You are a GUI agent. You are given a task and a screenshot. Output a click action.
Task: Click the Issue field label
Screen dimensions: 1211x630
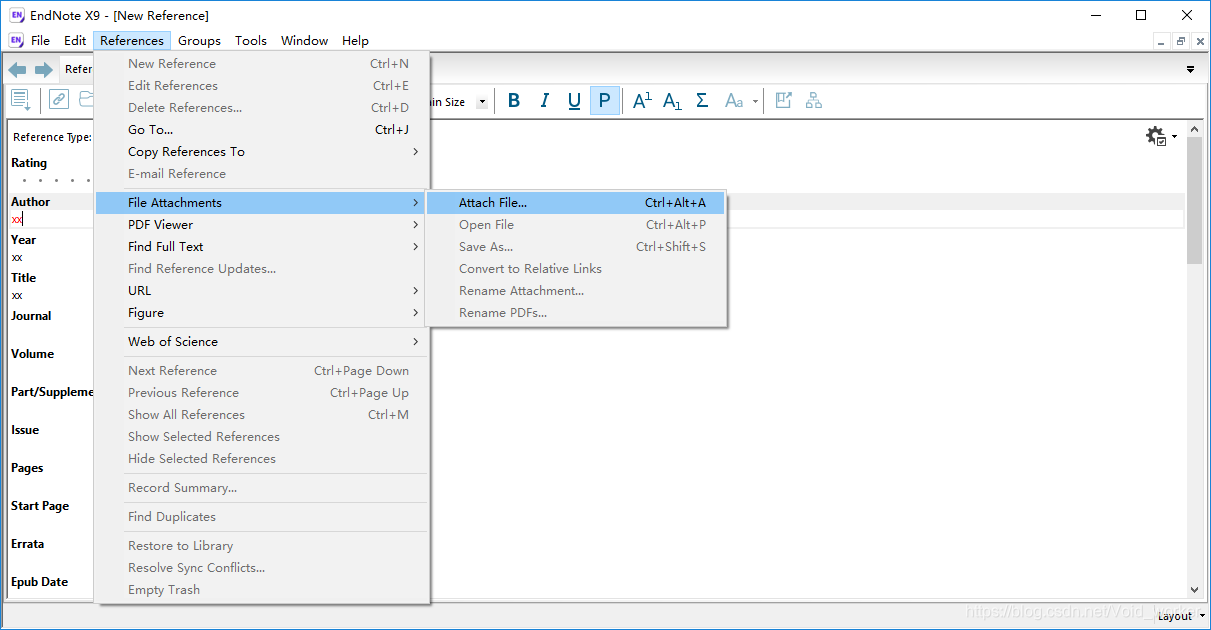tap(25, 430)
